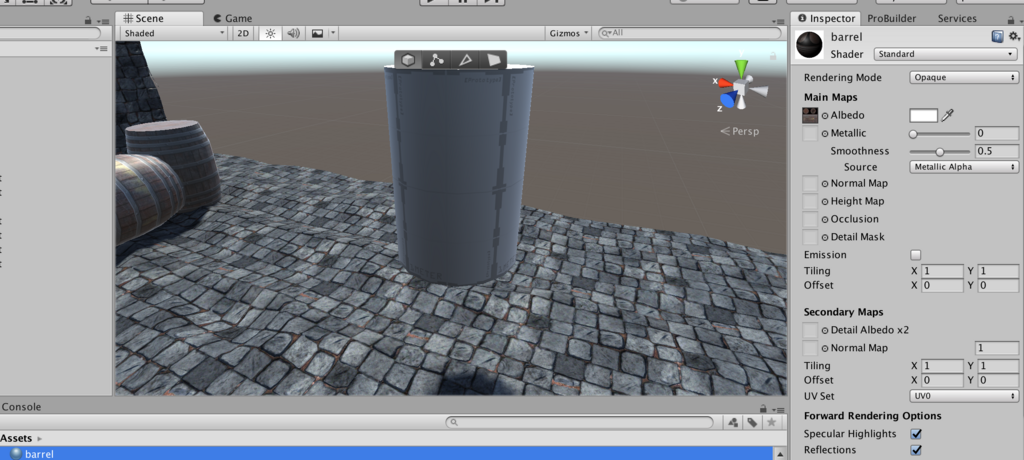Open Occlusion texture picker circle
The width and height of the screenshot is (1024, 460).
coord(825,220)
